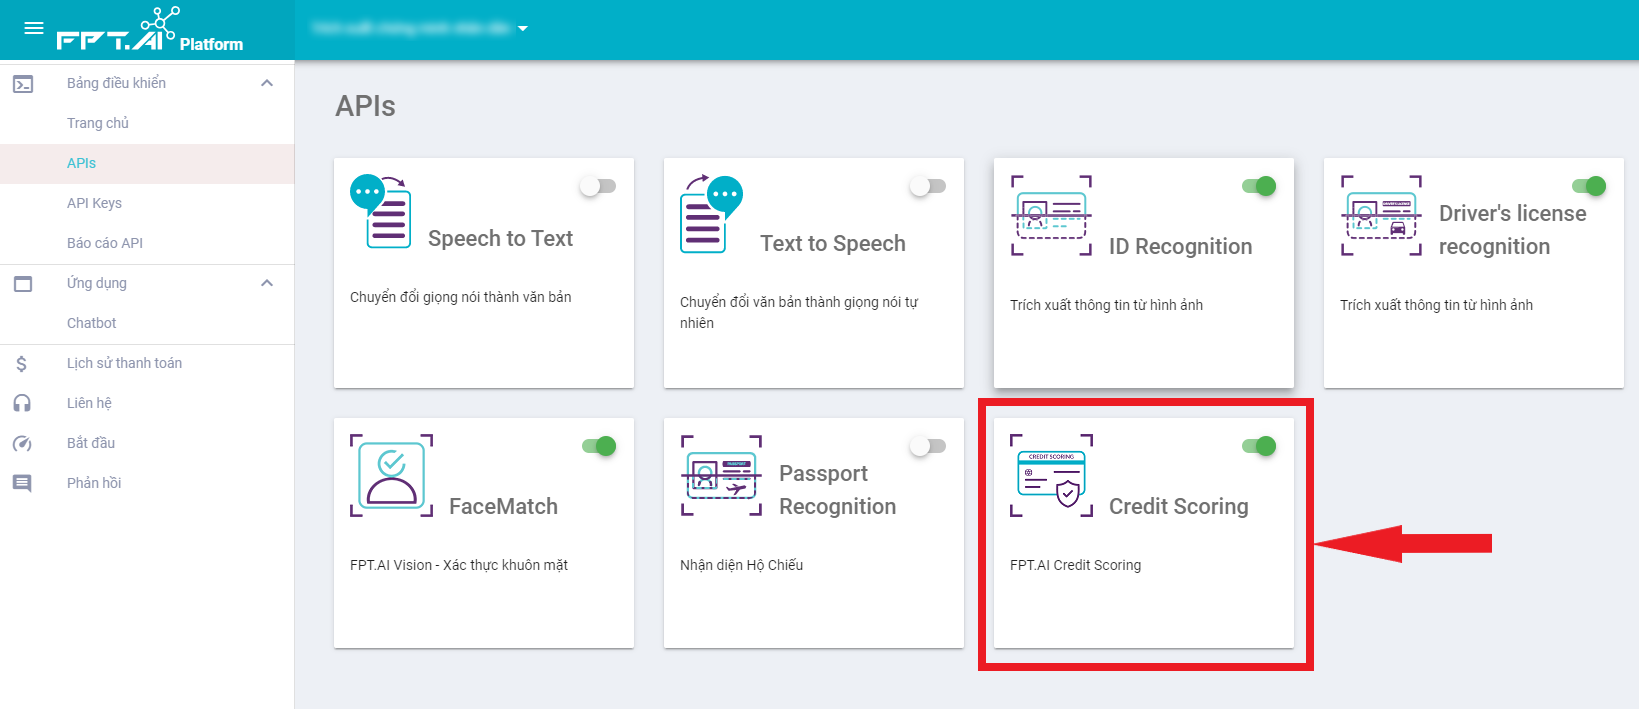The image size is (1639, 709).
Task: Collapse the Bảng điều khiển section chevron
Action: point(267,83)
